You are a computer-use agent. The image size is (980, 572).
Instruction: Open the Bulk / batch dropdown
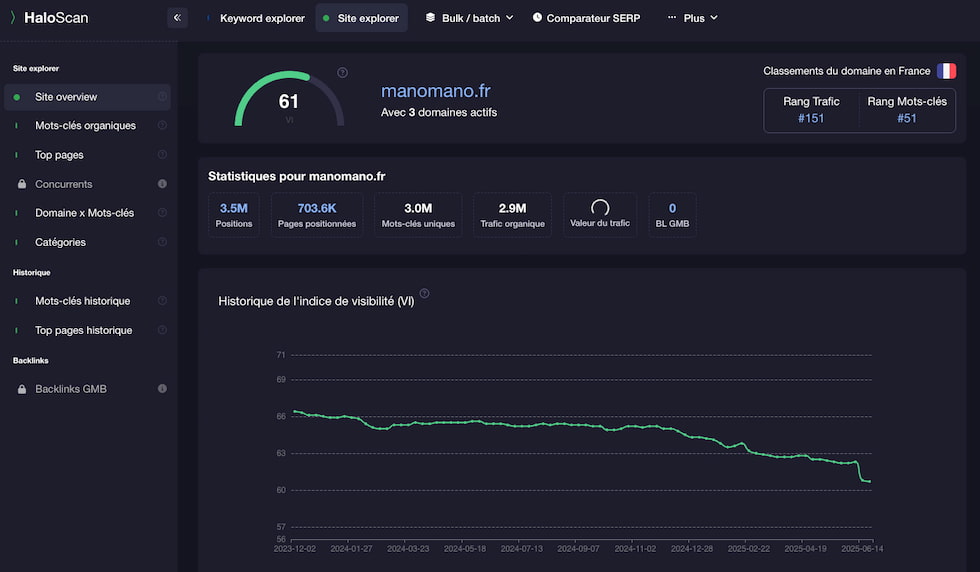click(x=470, y=18)
